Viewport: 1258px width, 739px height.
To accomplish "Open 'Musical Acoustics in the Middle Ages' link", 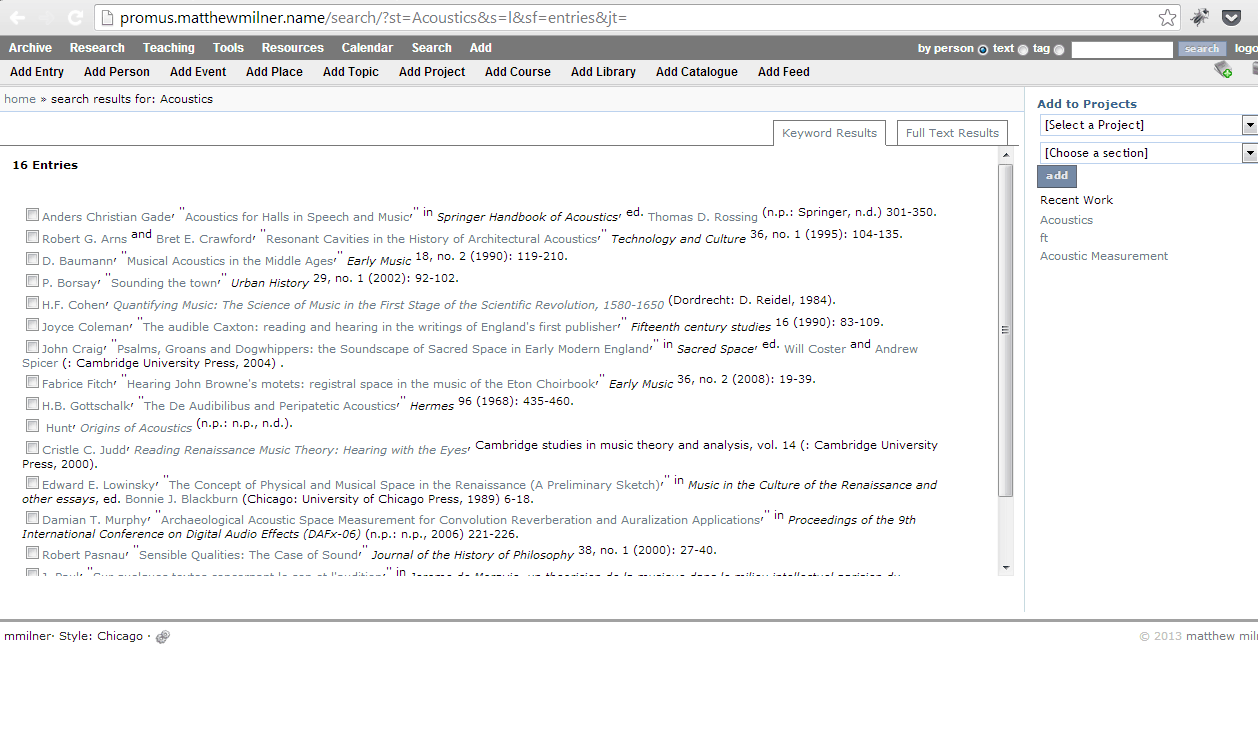I will tap(230, 261).
